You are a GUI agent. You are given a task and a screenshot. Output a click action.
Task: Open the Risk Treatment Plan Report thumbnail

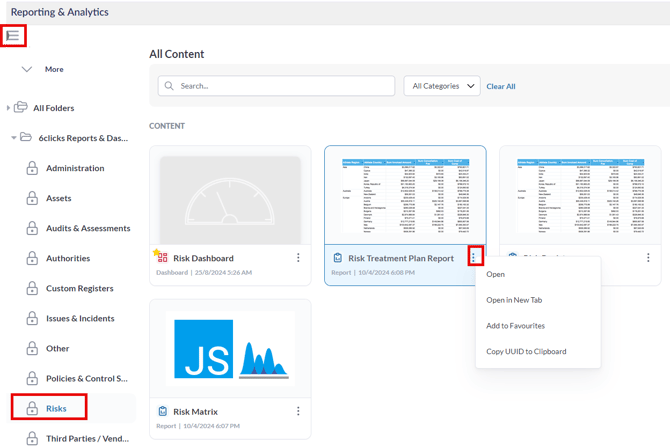pos(405,196)
